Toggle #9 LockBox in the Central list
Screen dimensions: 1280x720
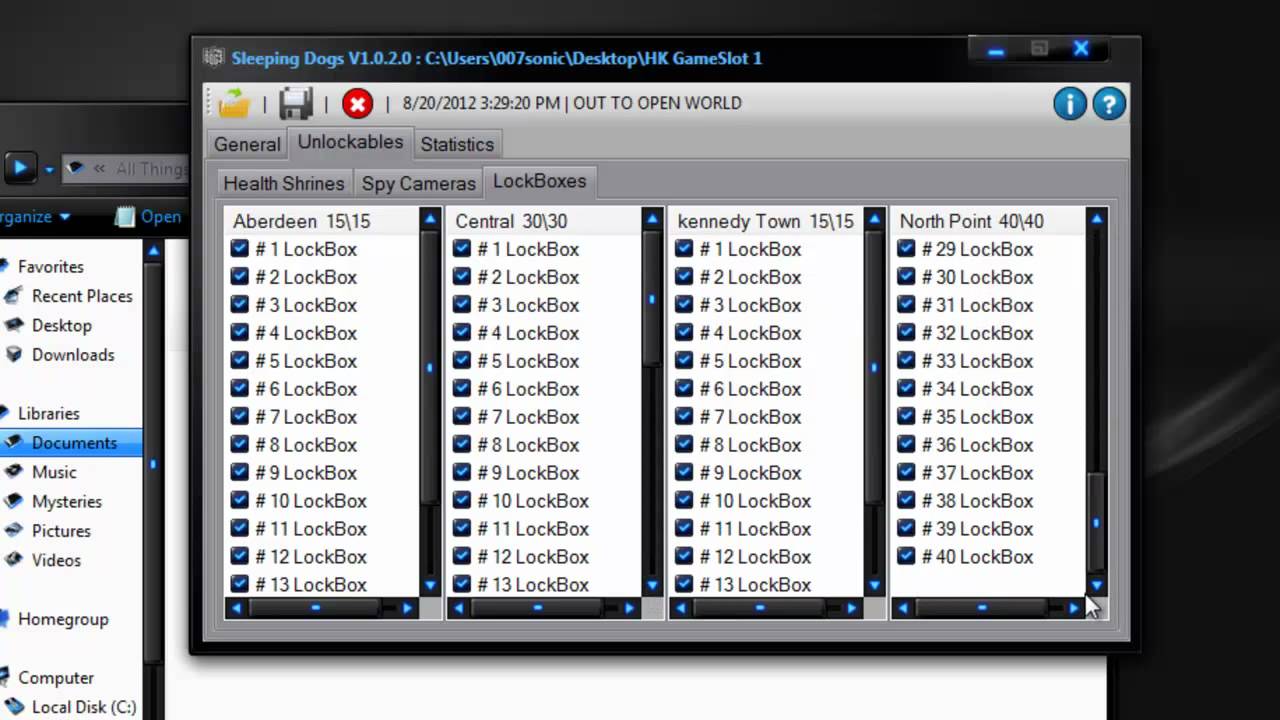point(462,473)
